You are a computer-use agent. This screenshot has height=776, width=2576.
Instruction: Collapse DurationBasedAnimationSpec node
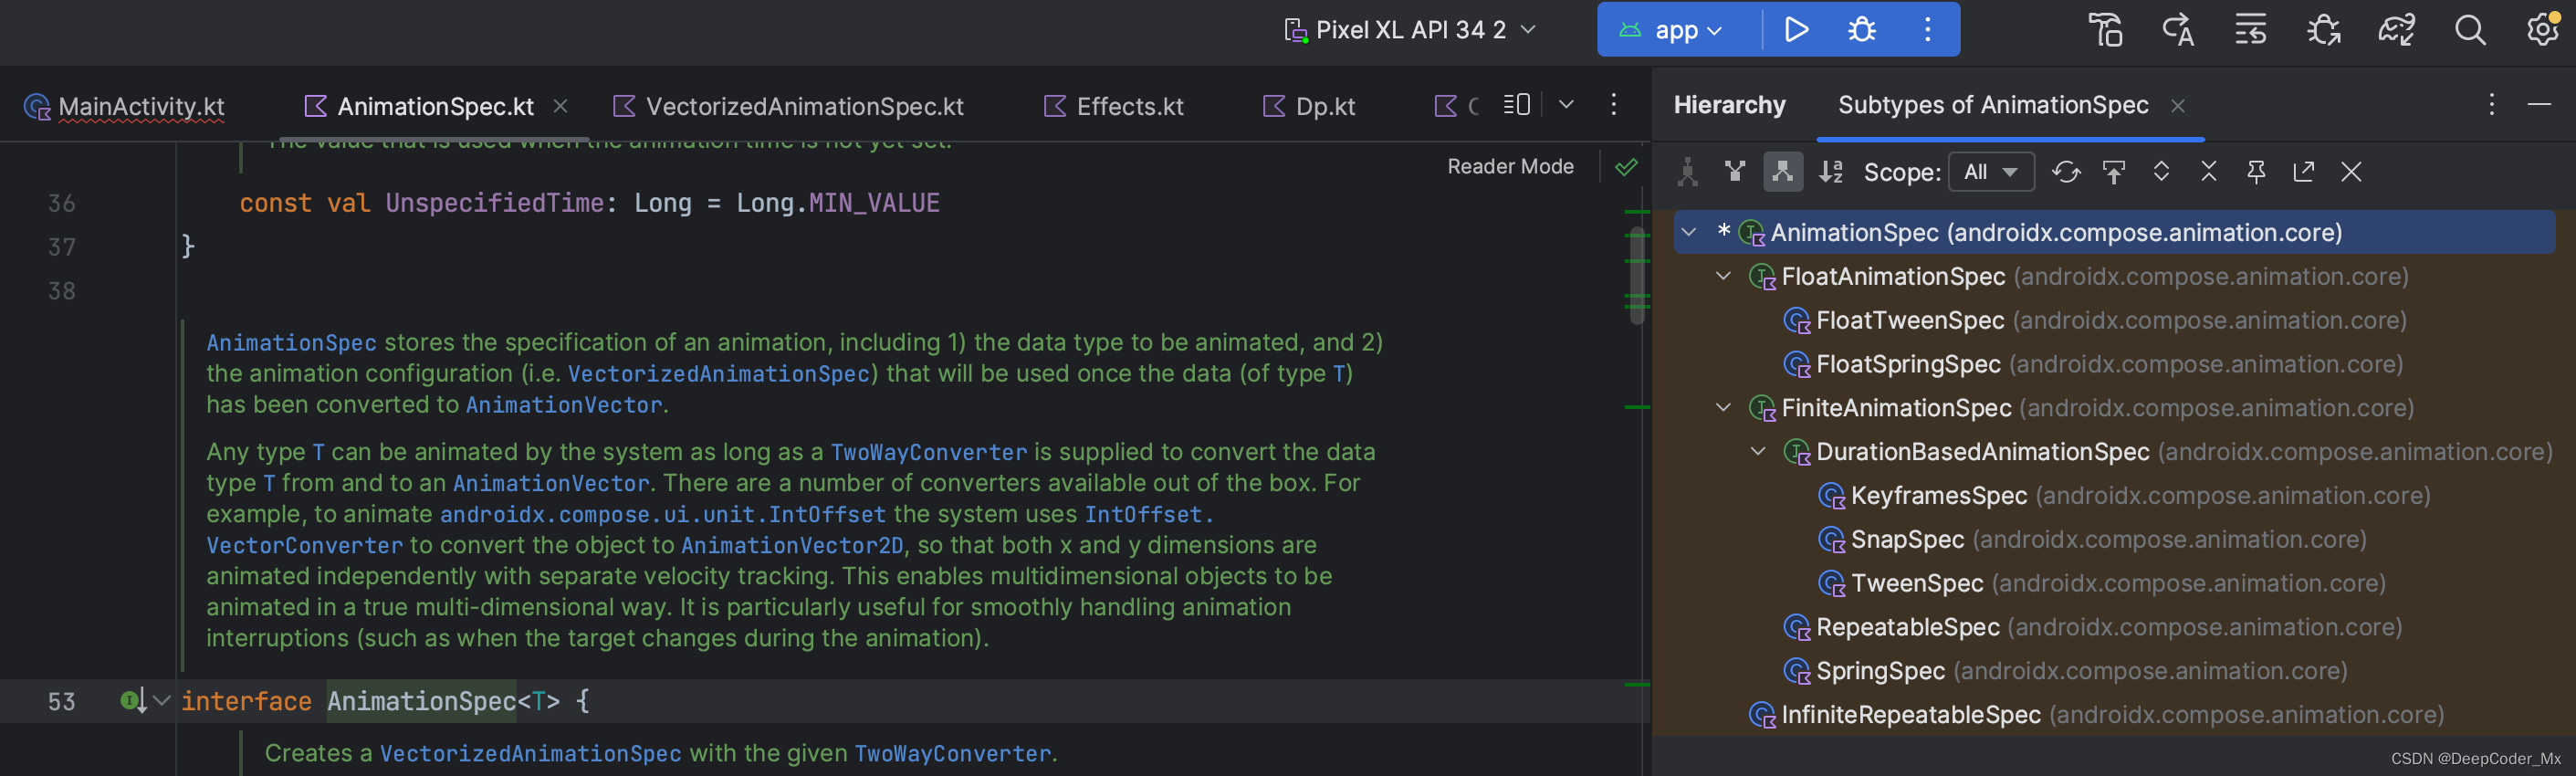click(1758, 452)
